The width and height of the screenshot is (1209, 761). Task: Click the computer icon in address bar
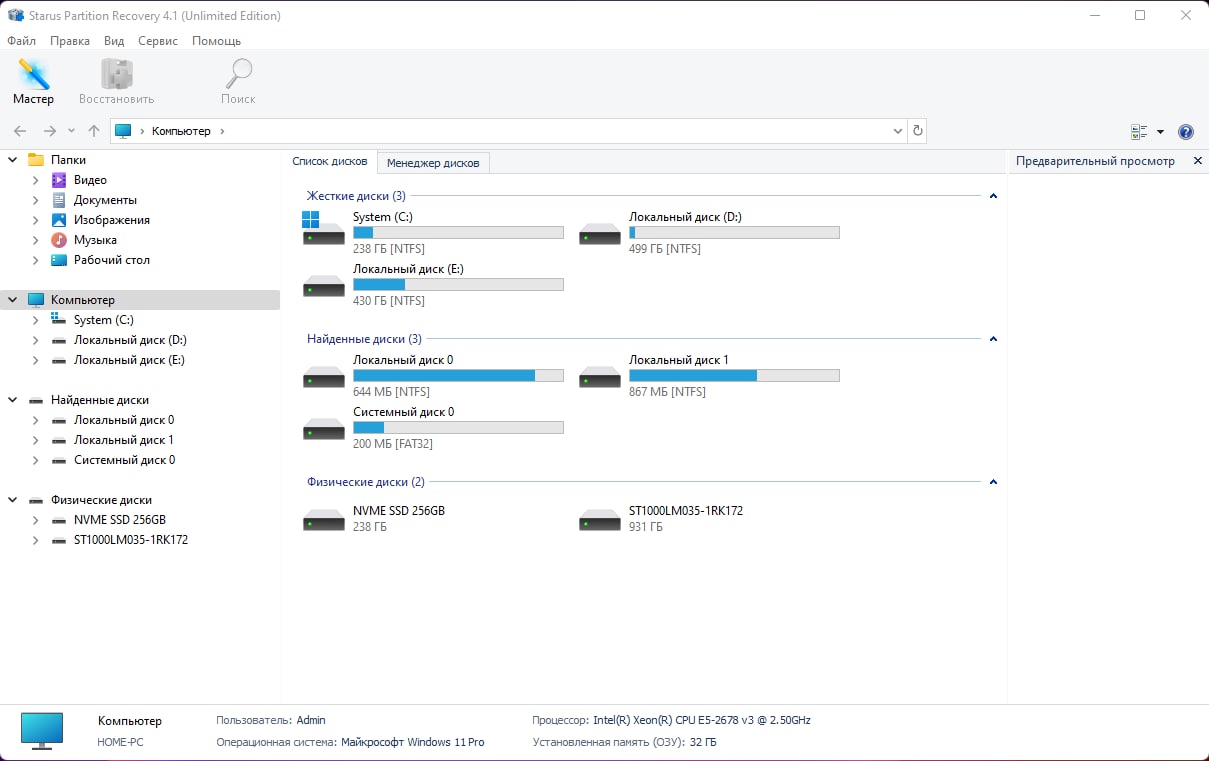click(123, 131)
